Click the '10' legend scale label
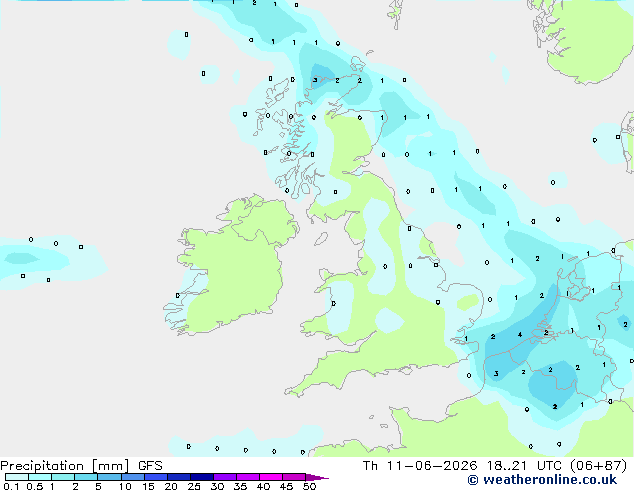The width and height of the screenshot is (634, 490). 125,486
